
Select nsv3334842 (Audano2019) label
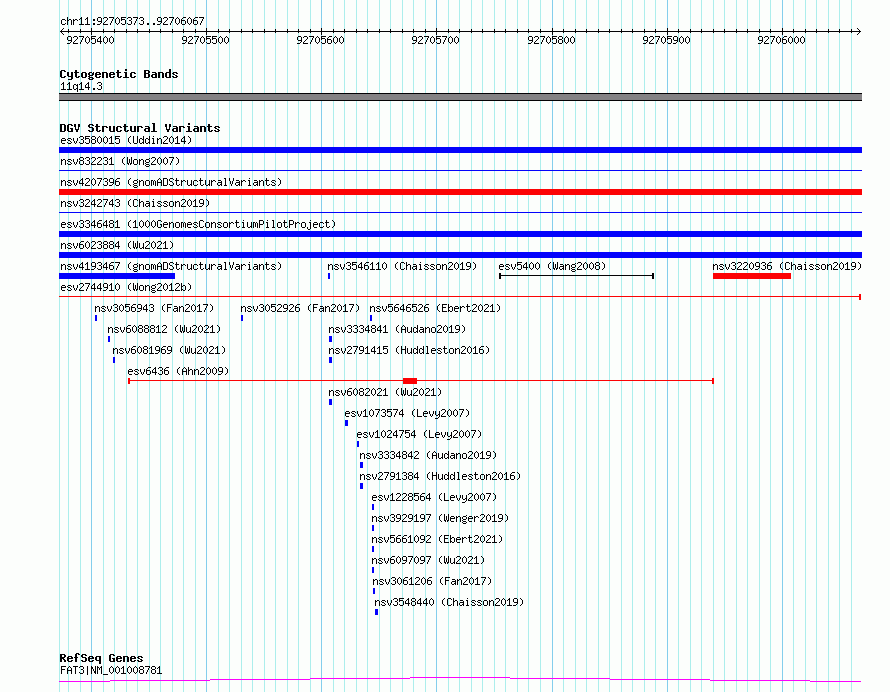coord(428,455)
